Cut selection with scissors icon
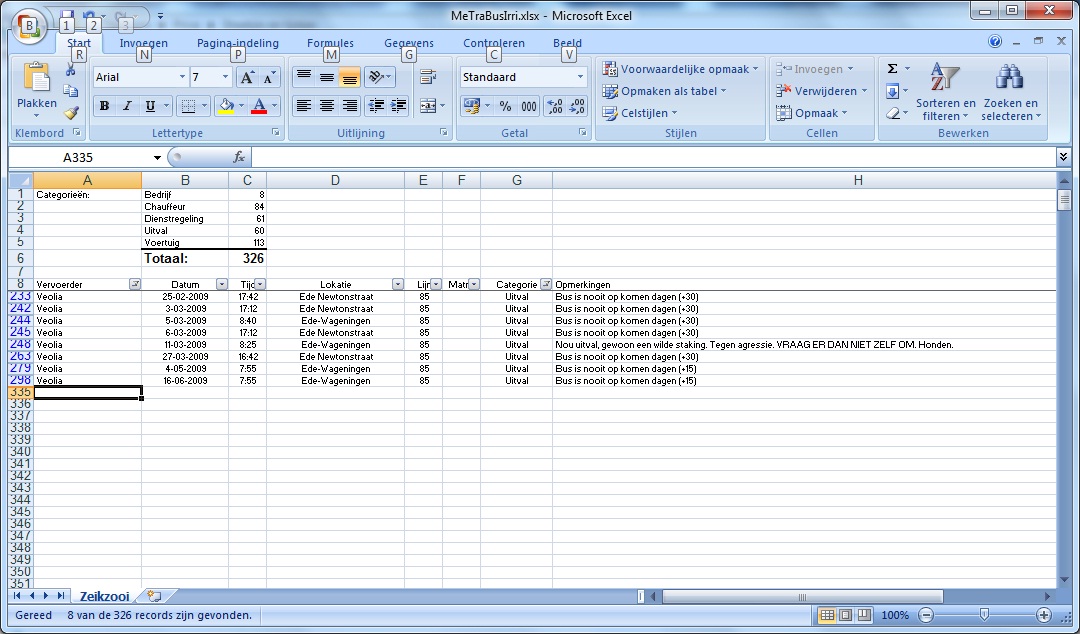This screenshot has width=1080, height=634. (x=70, y=69)
